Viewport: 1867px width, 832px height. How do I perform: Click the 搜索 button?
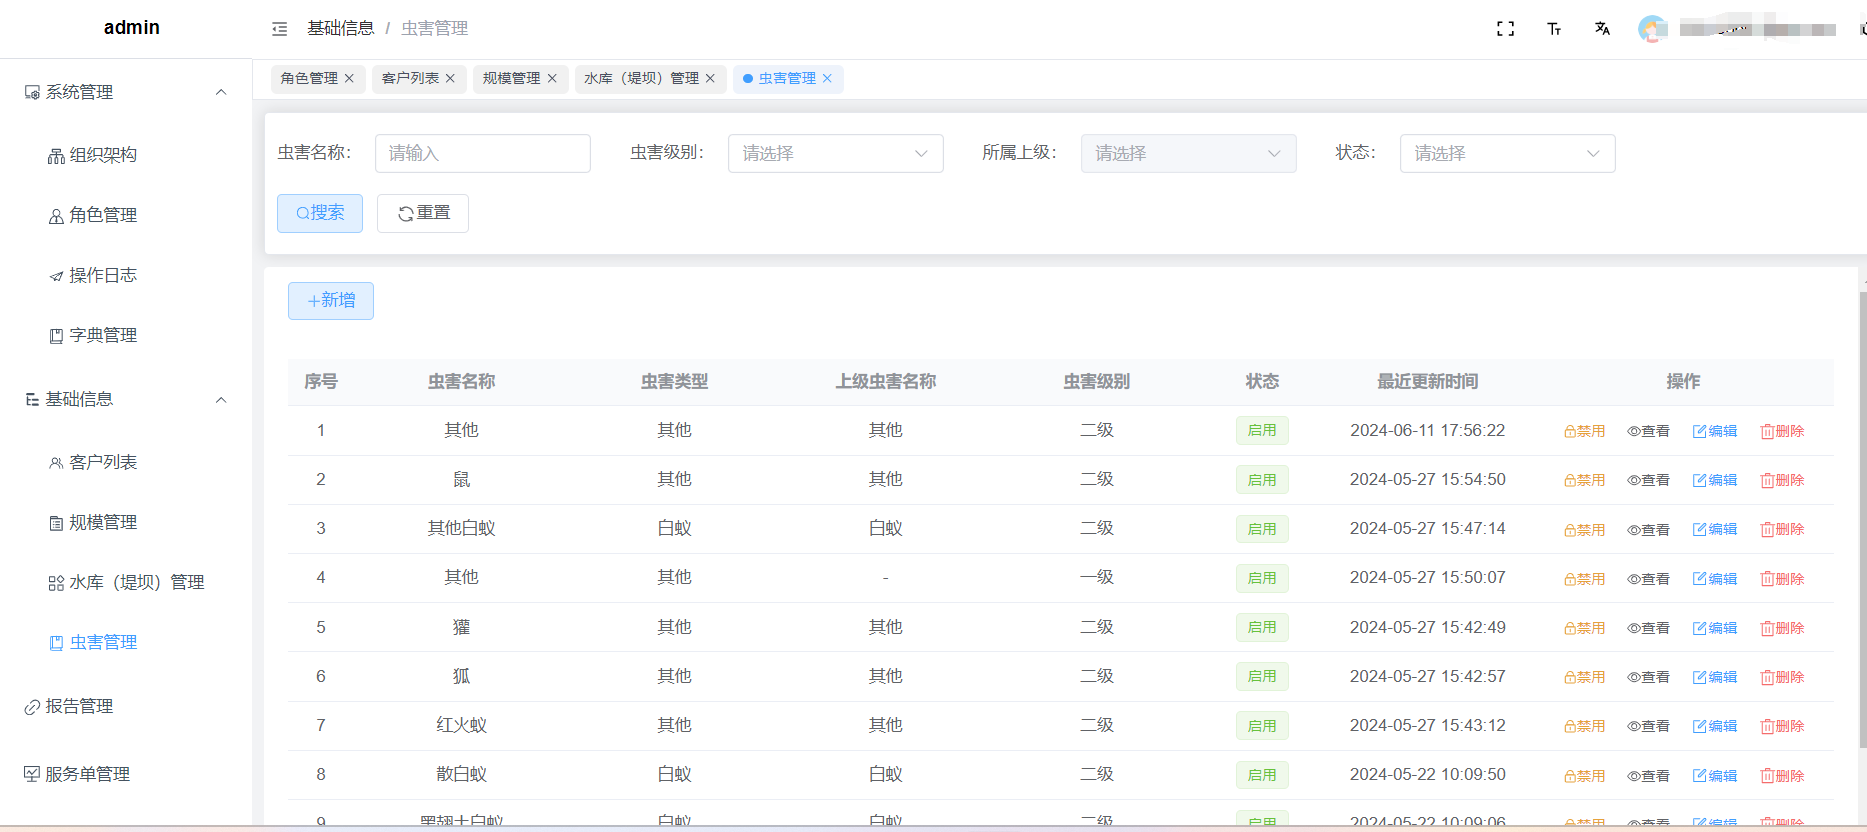320,213
